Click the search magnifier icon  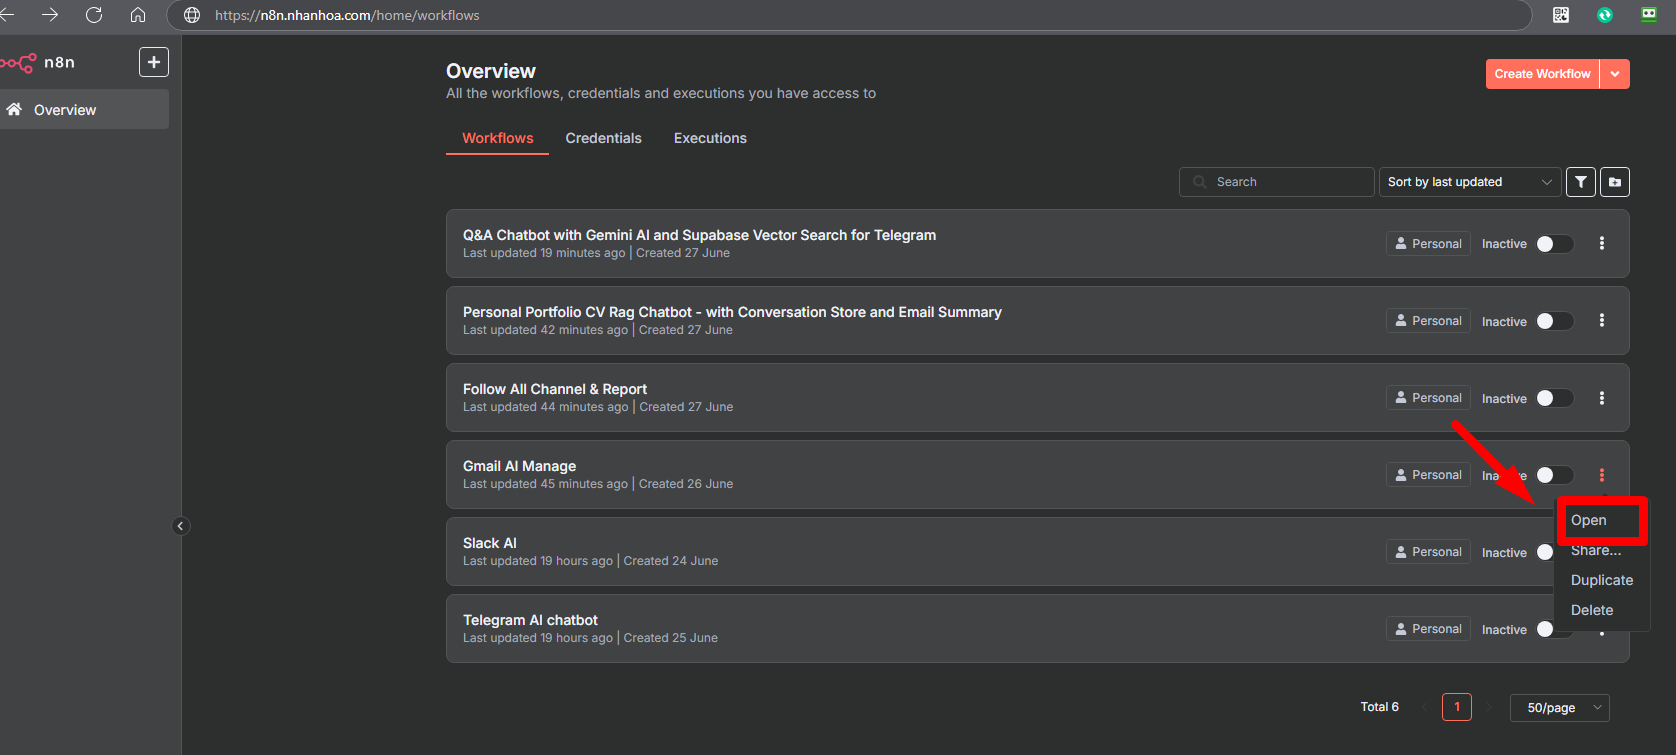point(1200,182)
